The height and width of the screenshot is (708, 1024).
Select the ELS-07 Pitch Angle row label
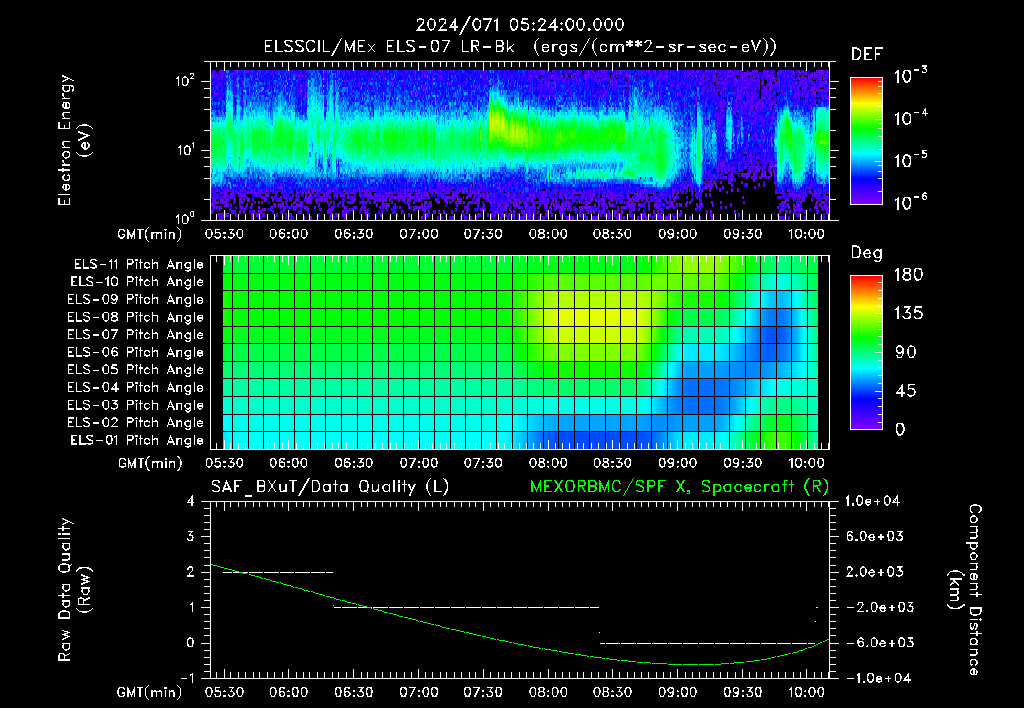135,335
